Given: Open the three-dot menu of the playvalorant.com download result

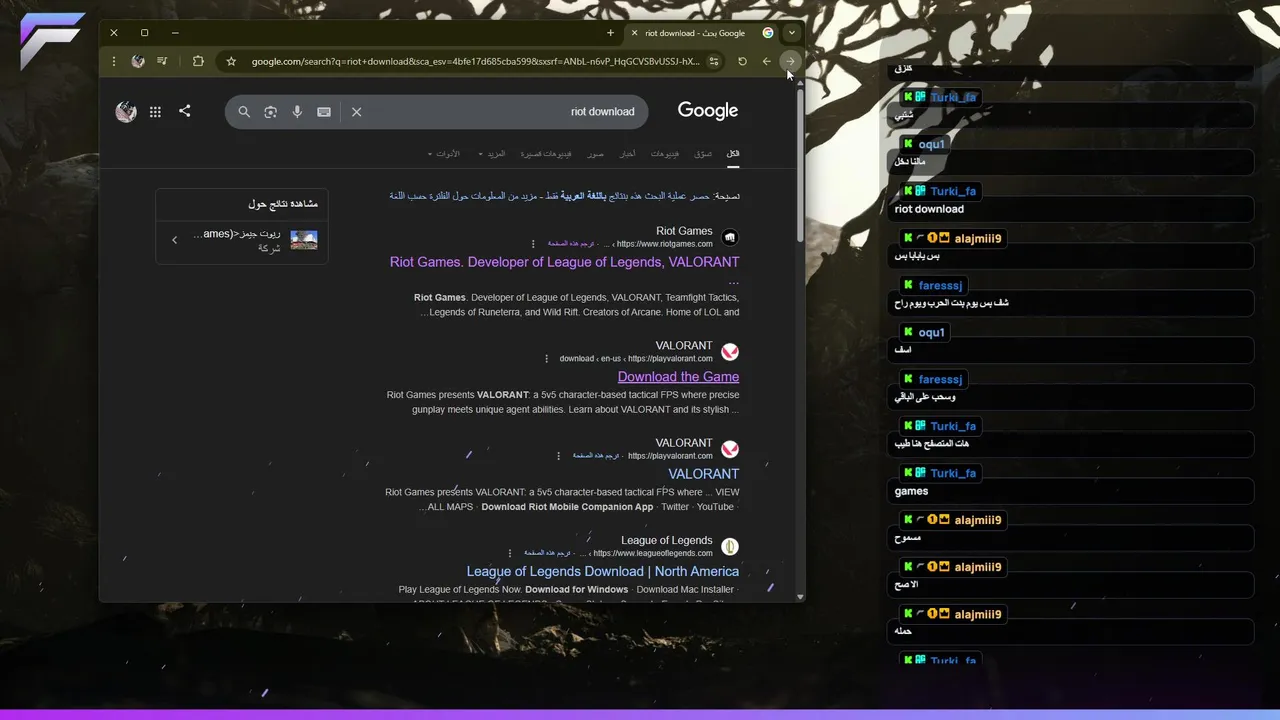Looking at the screenshot, I should pyautogui.click(x=546, y=359).
